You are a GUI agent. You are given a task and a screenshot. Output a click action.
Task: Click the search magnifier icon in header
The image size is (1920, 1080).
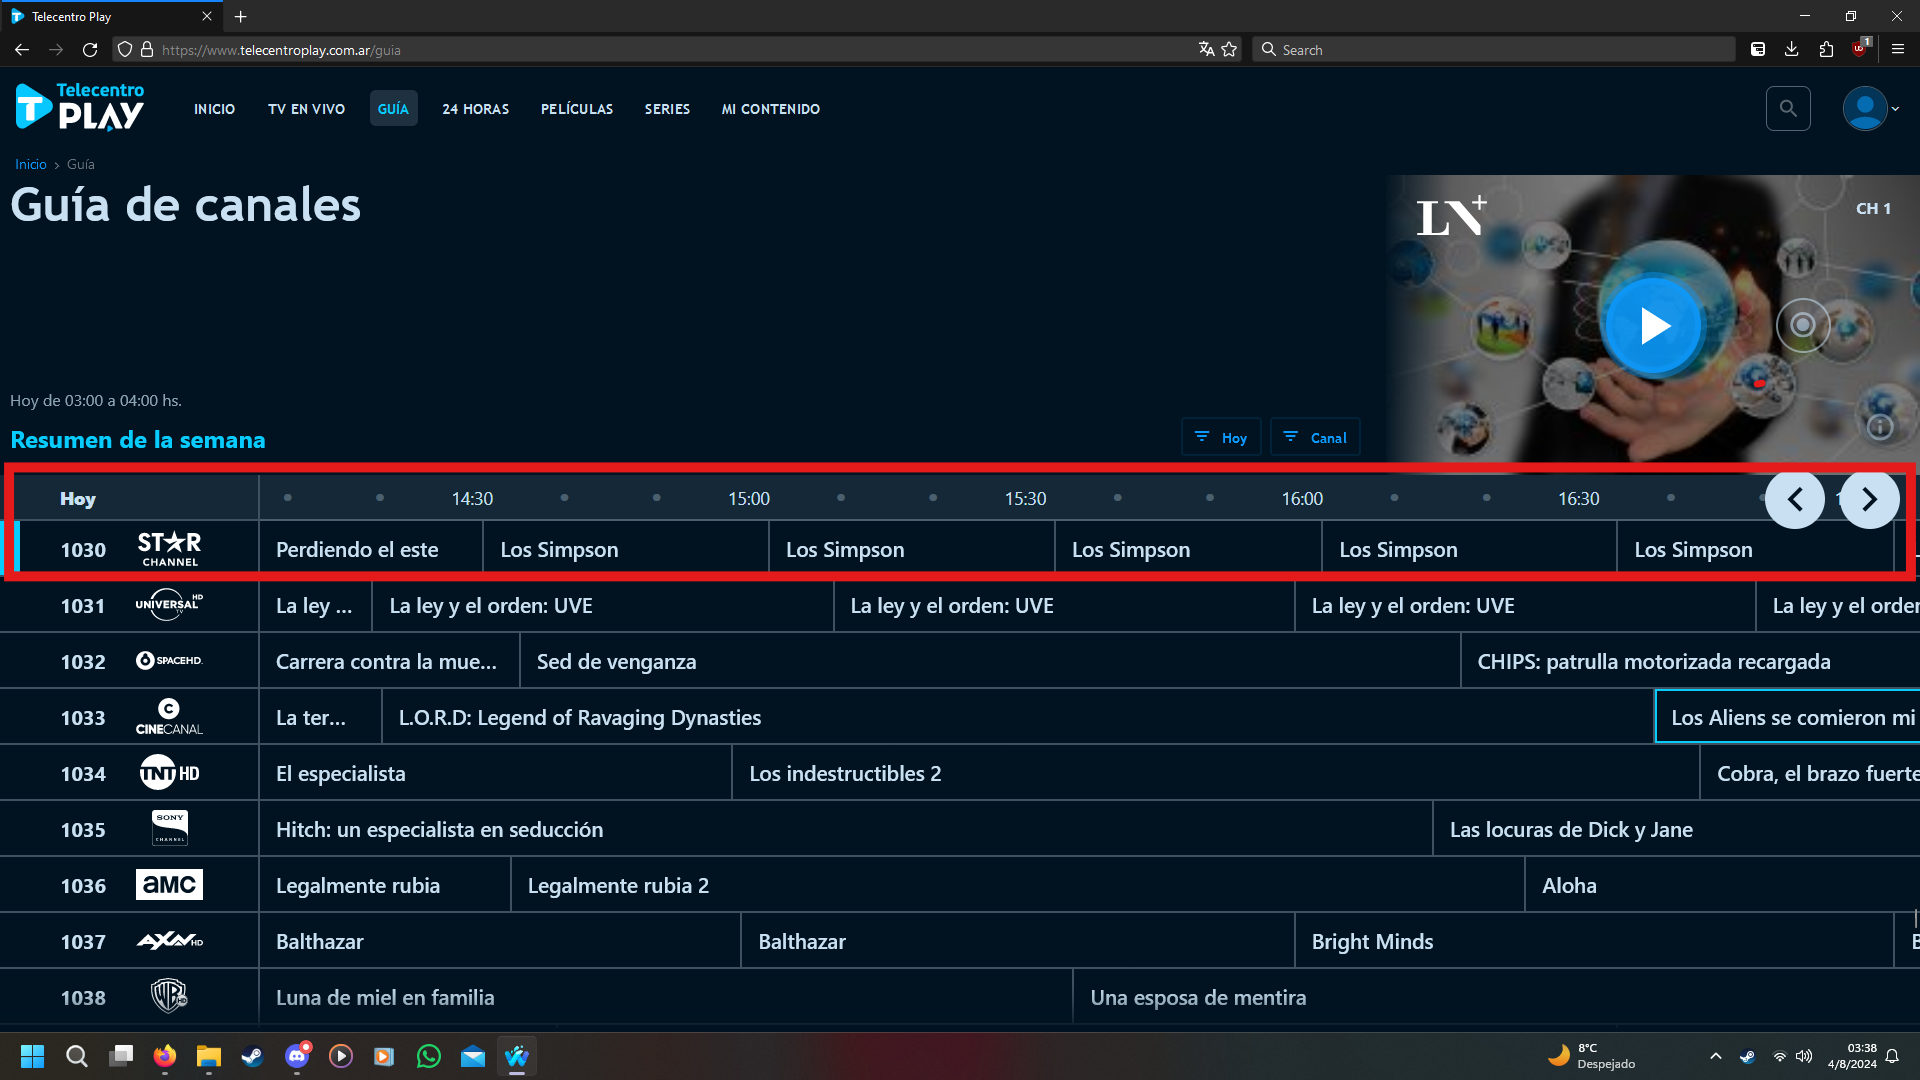coord(1788,109)
